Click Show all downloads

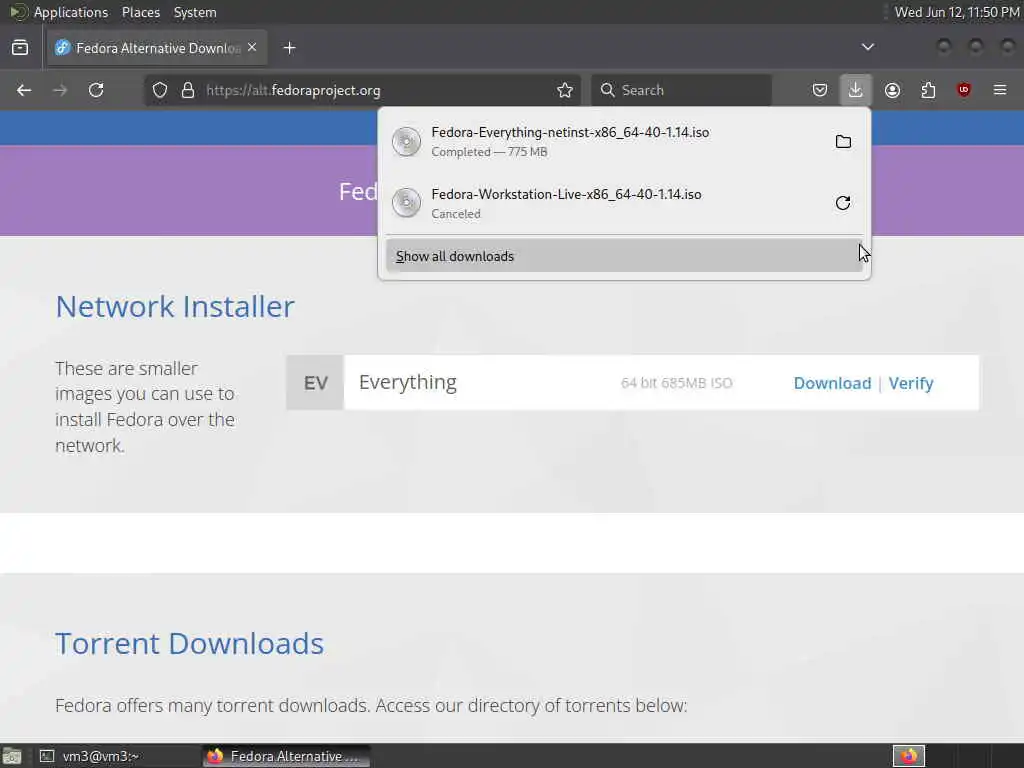[x=624, y=256]
